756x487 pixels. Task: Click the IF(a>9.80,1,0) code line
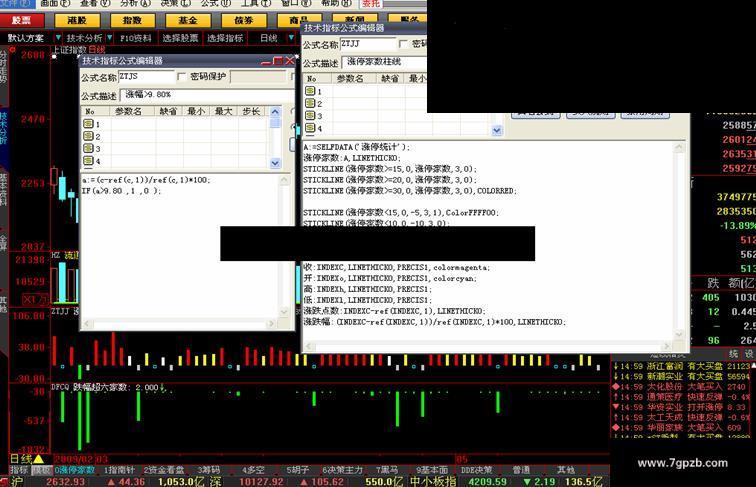coord(121,191)
